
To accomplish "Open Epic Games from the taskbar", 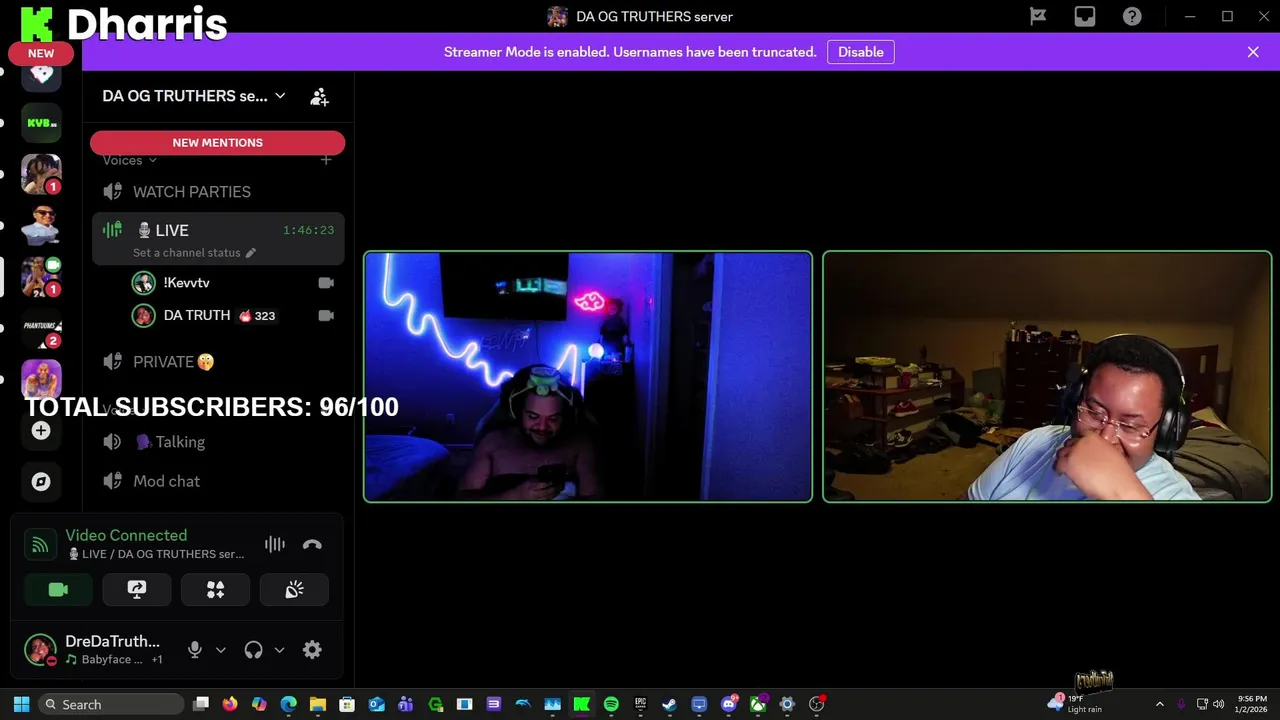I will (640, 705).
